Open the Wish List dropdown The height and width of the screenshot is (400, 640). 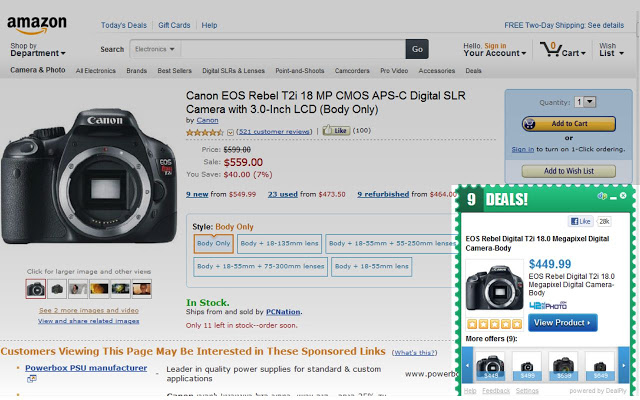(611, 50)
